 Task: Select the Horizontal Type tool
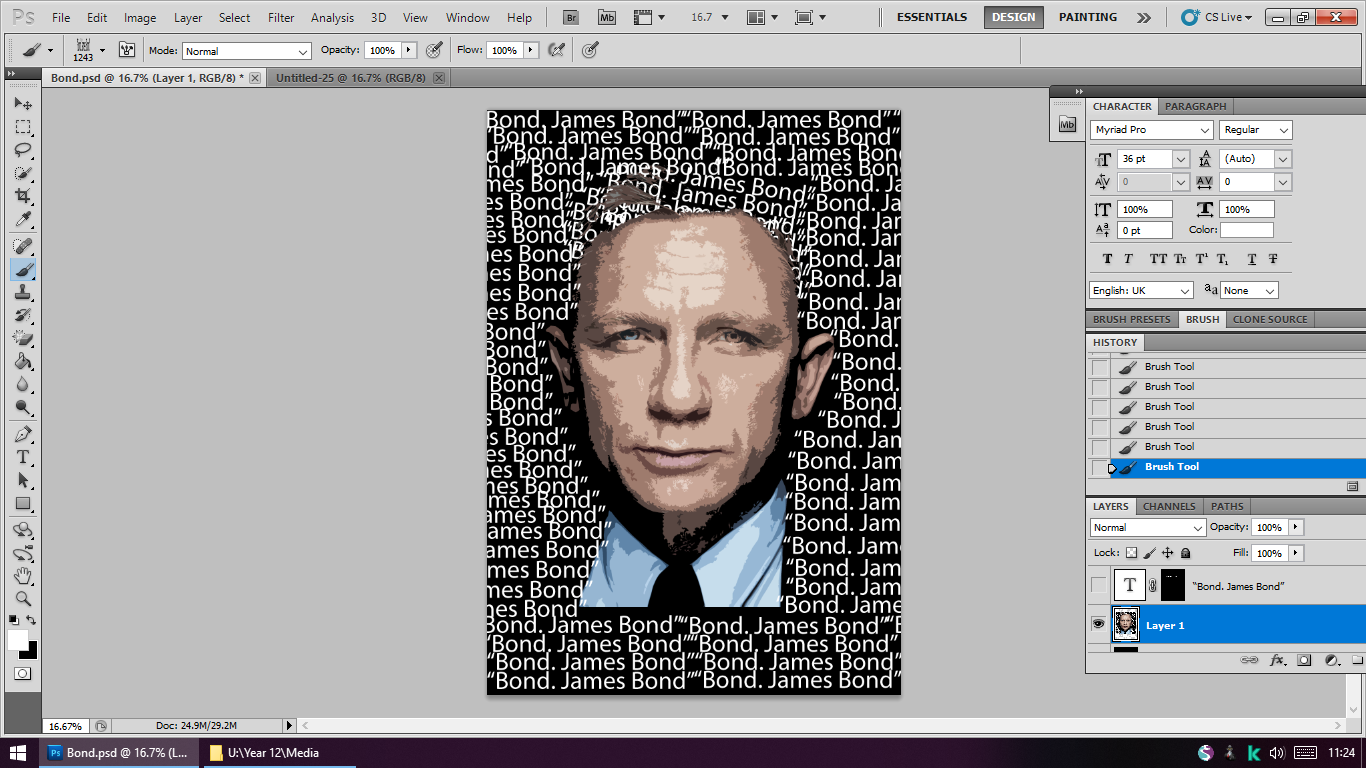click(23, 457)
